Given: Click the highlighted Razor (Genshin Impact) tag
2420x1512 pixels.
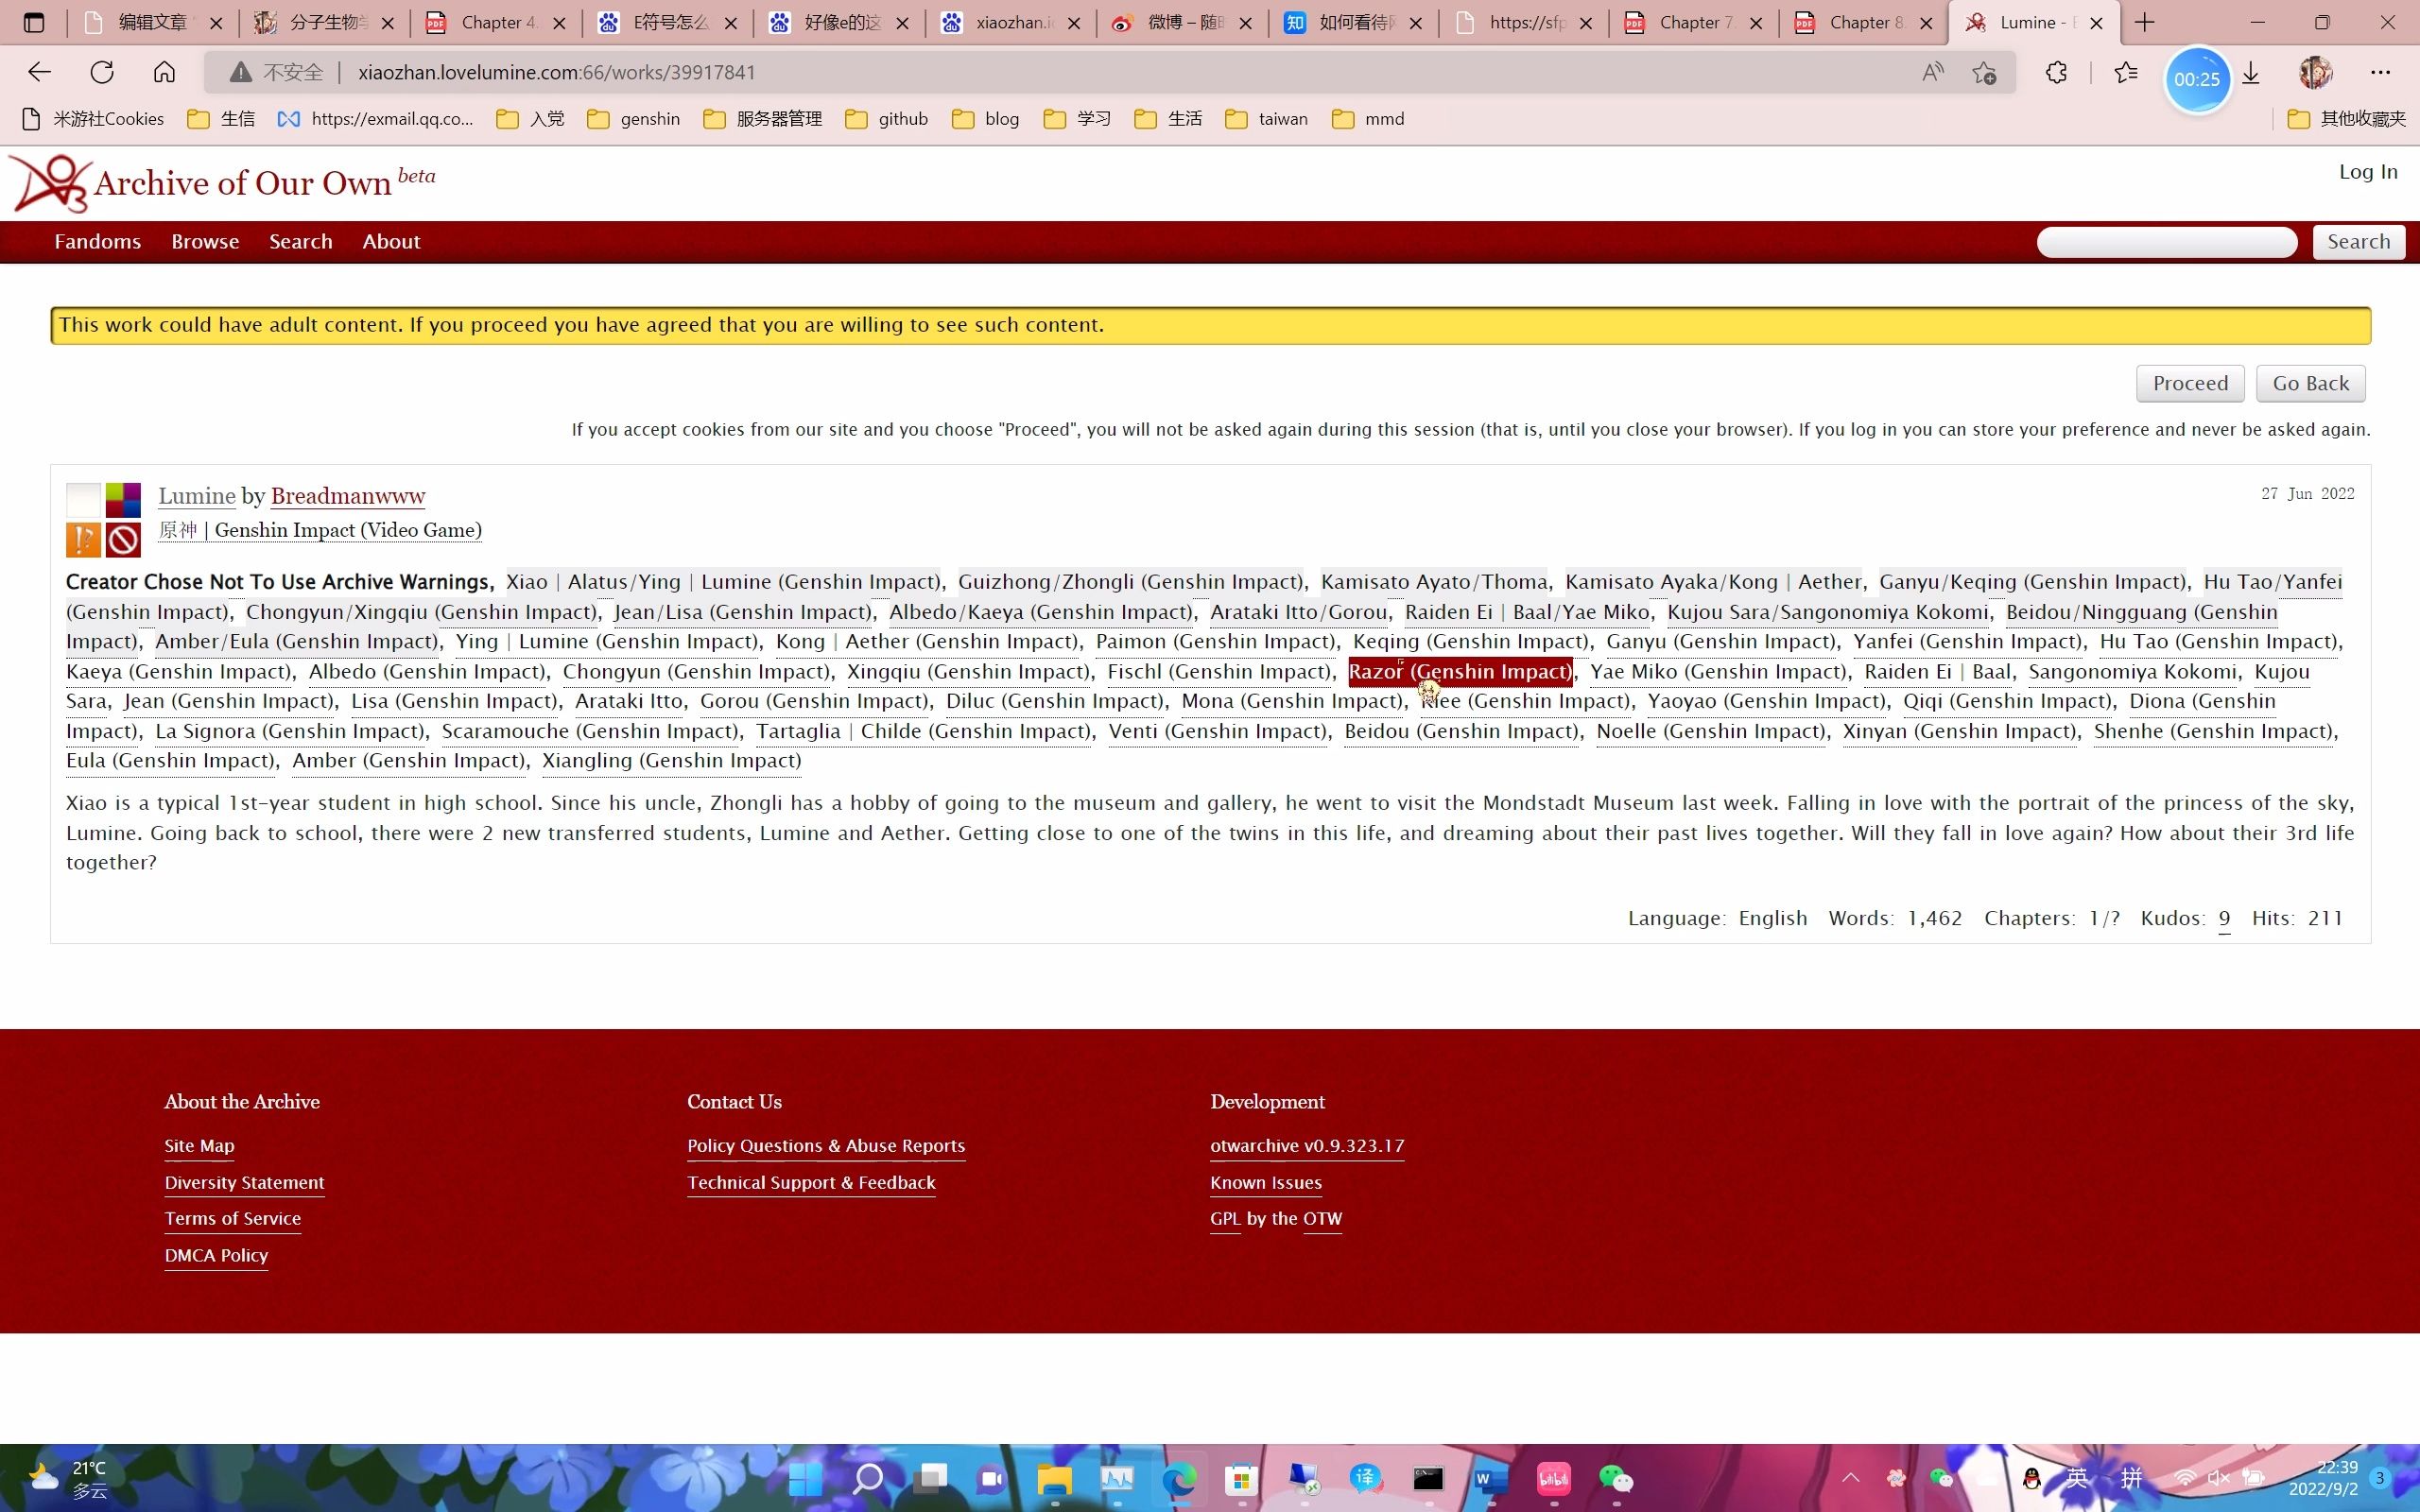Looking at the screenshot, I should (x=1460, y=672).
